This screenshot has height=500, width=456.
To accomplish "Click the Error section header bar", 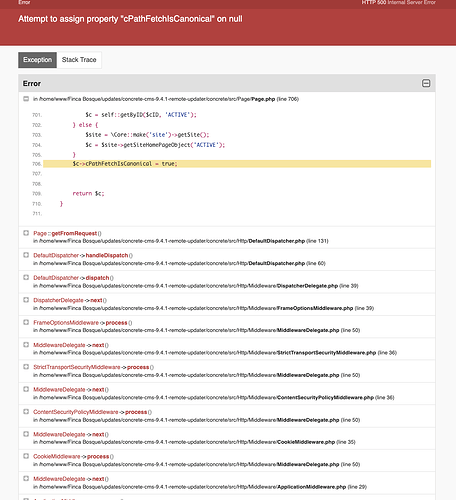I will point(227,83).
